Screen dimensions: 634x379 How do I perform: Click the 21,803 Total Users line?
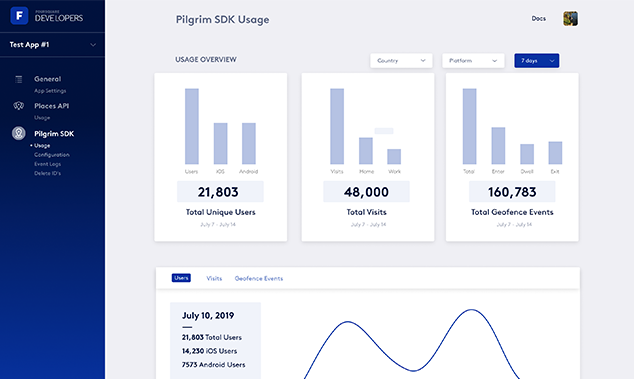(x=211, y=337)
